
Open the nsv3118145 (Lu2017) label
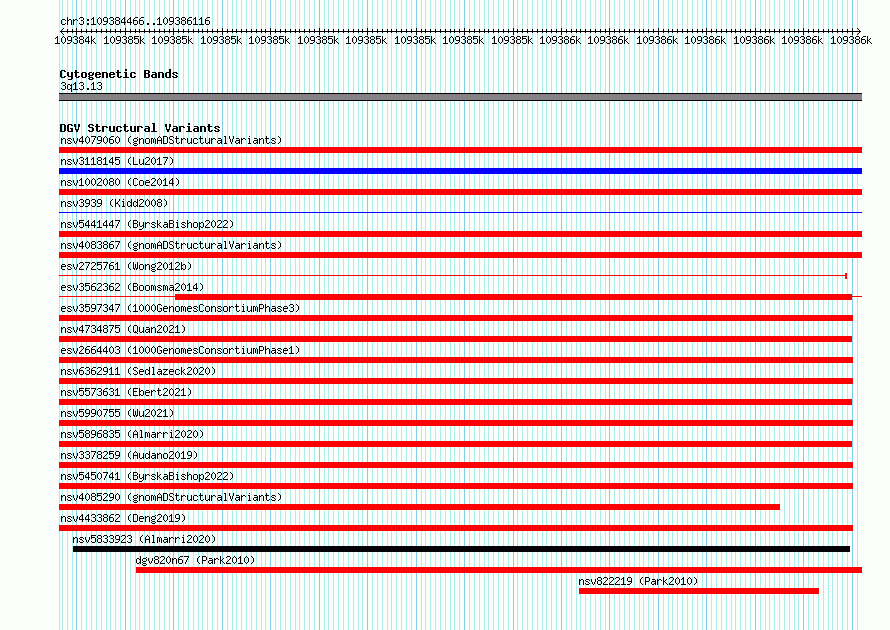click(117, 161)
